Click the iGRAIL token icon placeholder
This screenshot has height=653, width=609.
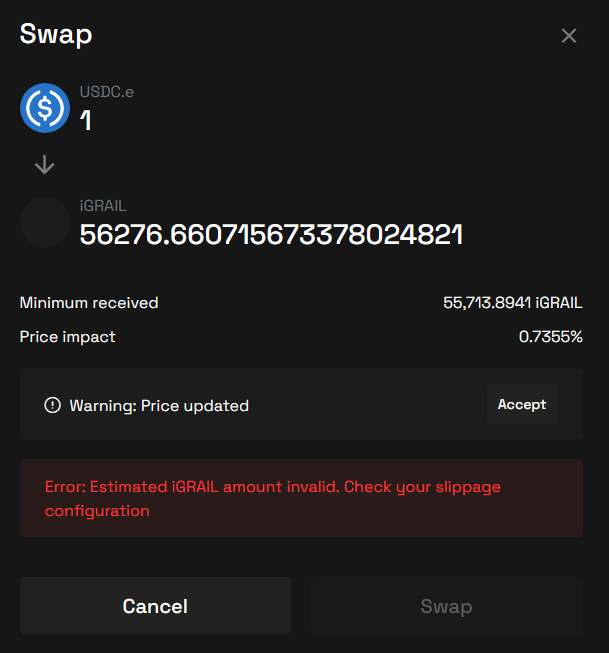[x=45, y=222]
